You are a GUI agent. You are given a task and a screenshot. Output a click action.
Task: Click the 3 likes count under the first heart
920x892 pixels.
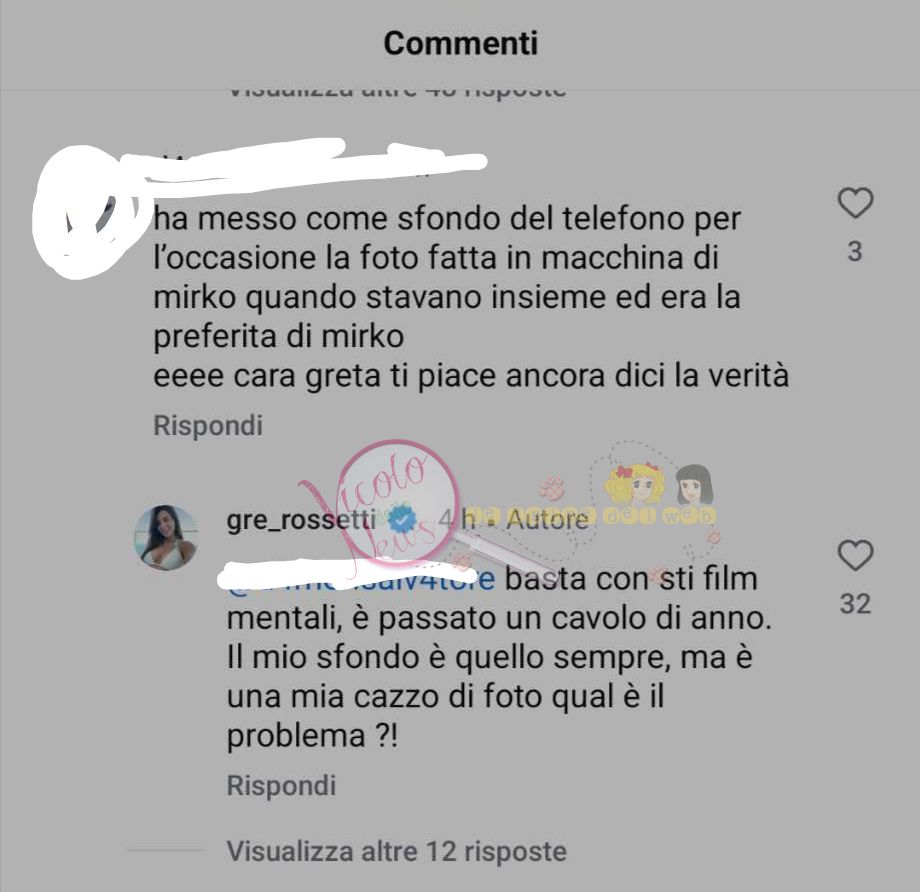855,251
